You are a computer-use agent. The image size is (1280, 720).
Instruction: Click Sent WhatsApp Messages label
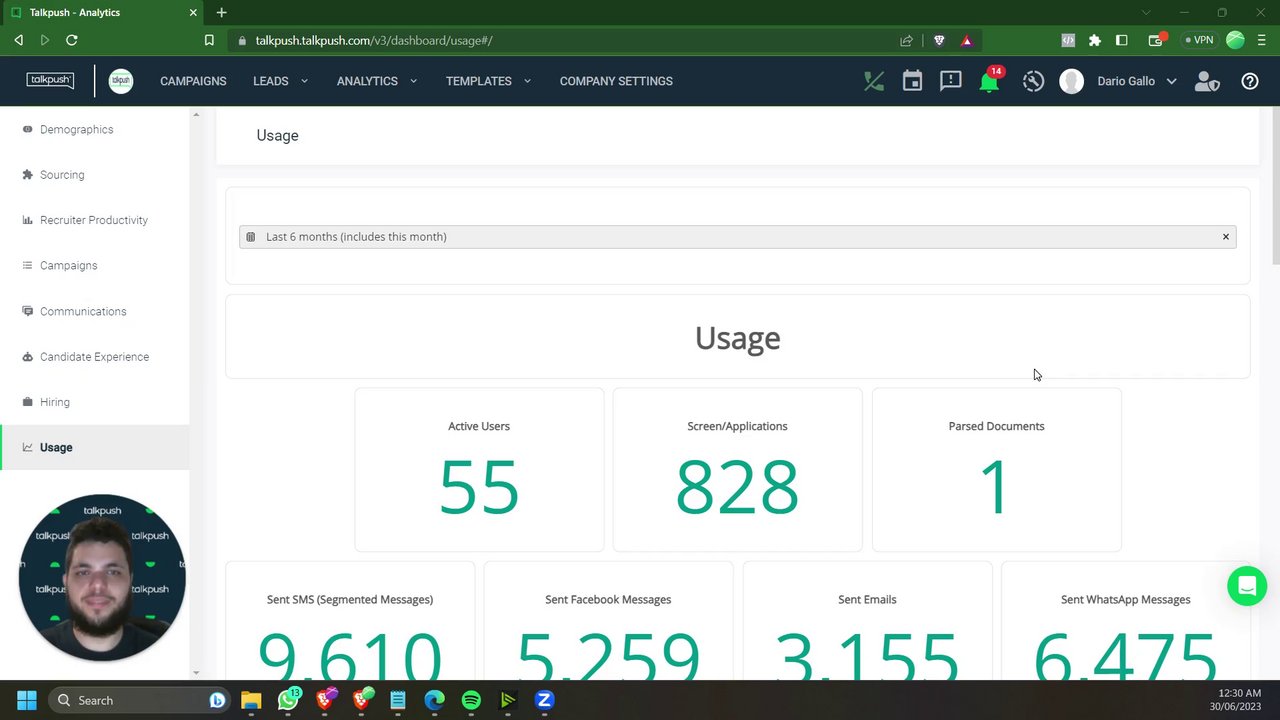(1126, 600)
